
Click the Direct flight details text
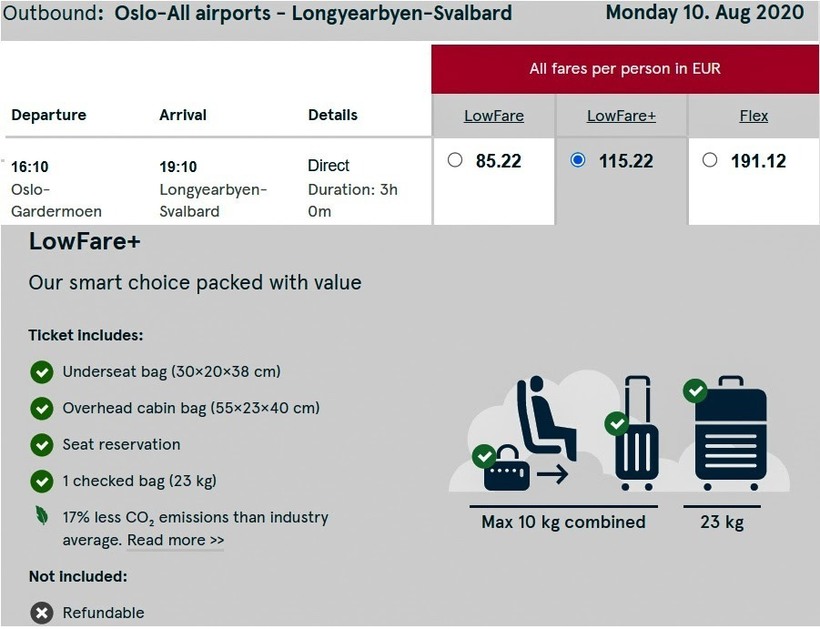pyautogui.click(x=329, y=166)
